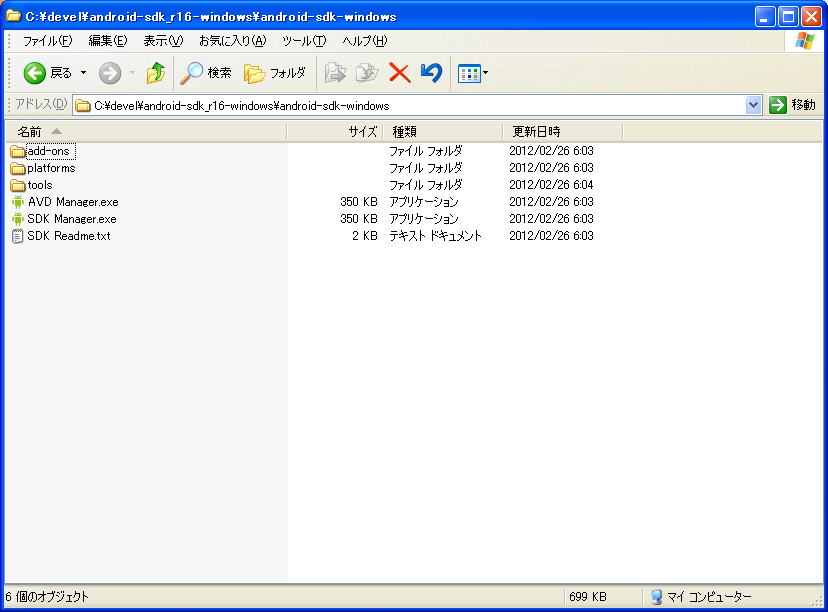Click the AVD Manager.exe file name
The image size is (828, 612).
tap(73, 202)
